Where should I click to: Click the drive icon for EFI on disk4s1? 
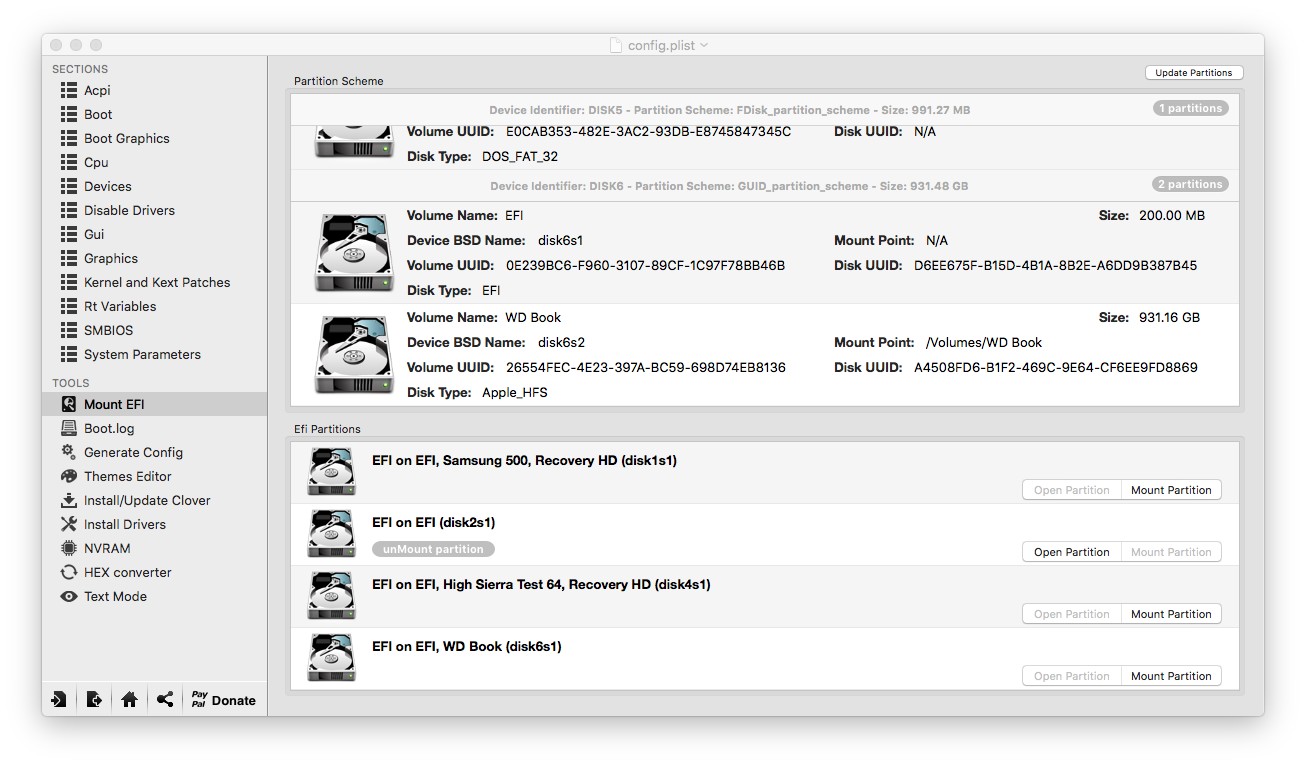click(x=331, y=596)
